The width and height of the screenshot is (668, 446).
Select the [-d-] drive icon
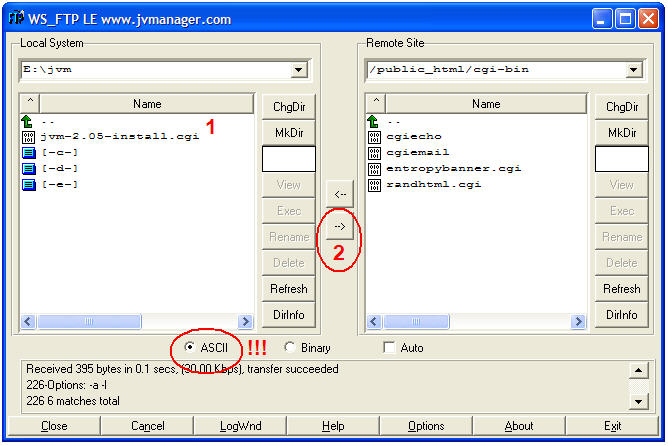click(29, 169)
